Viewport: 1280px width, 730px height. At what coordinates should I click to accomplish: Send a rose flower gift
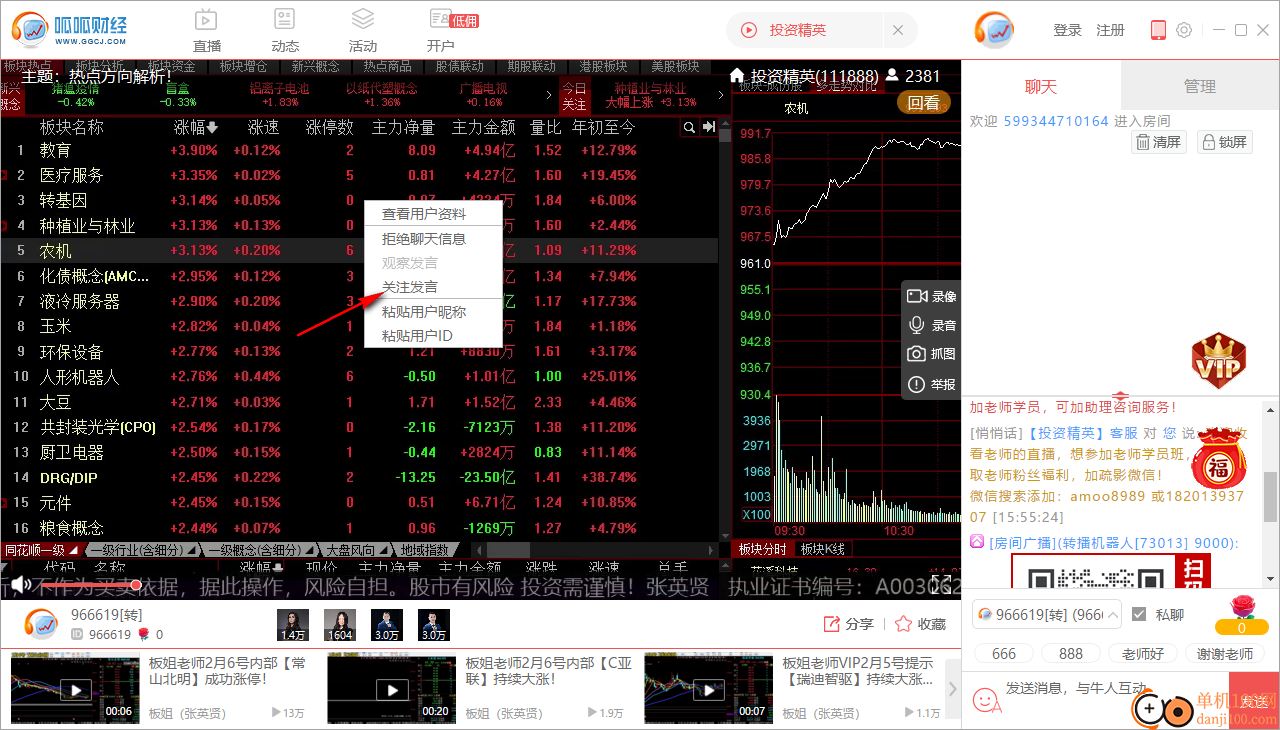pos(1241,614)
